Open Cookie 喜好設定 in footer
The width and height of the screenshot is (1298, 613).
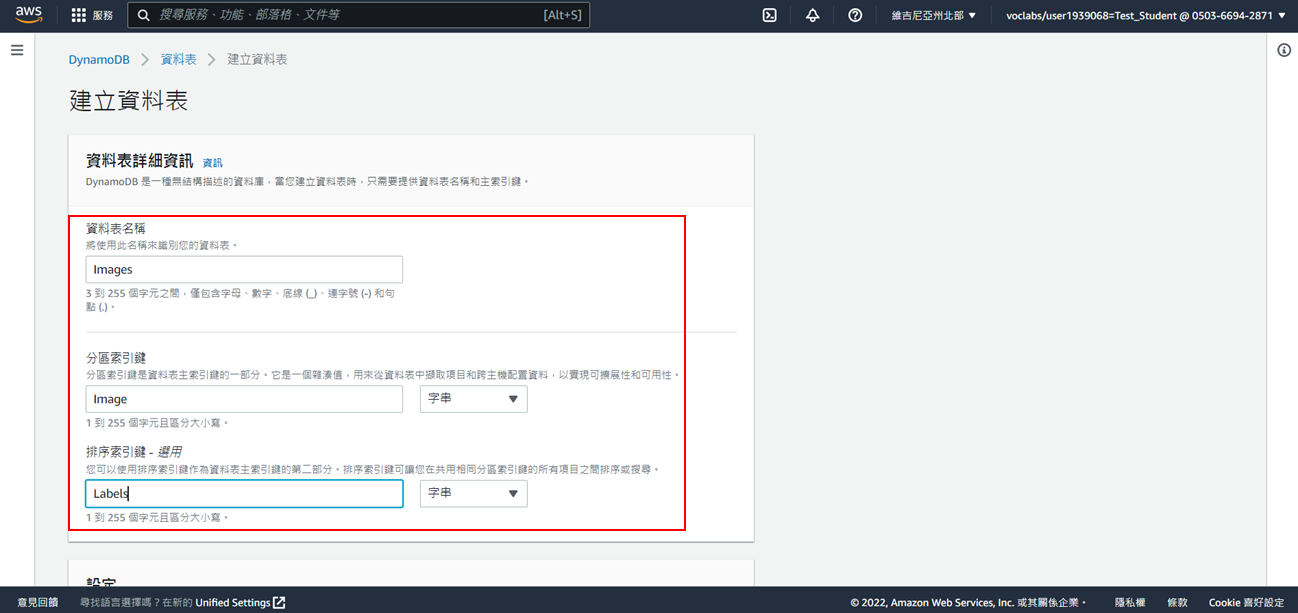(1246, 602)
